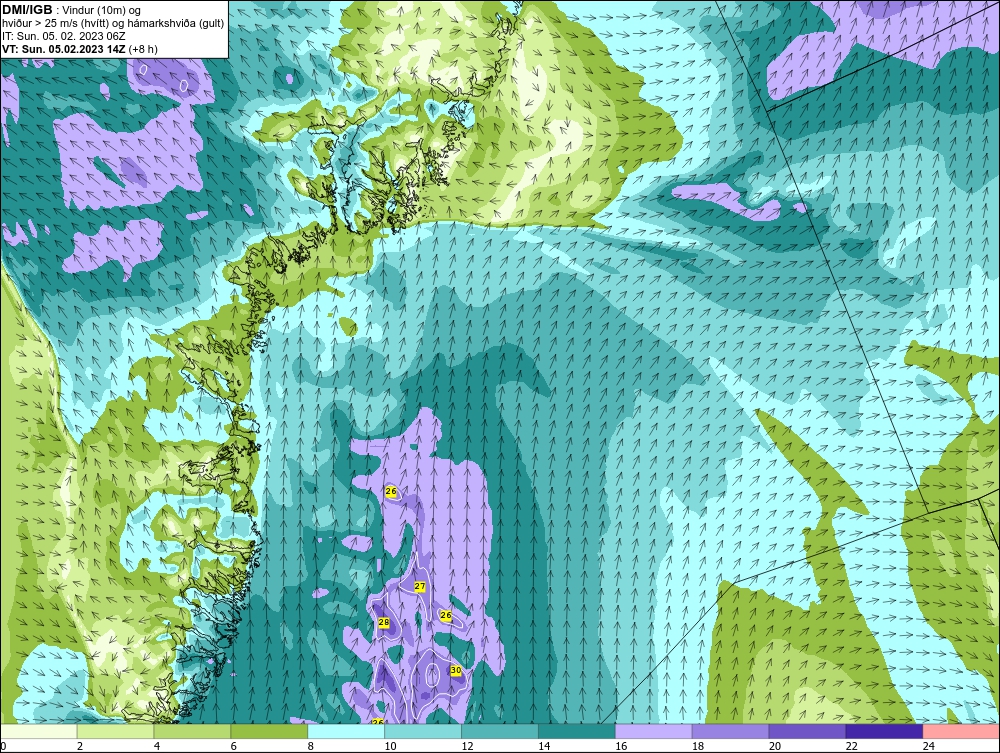Click the 0–2 m/s palest legend swatch
The height and width of the screenshot is (753, 1000).
pos(38,731)
